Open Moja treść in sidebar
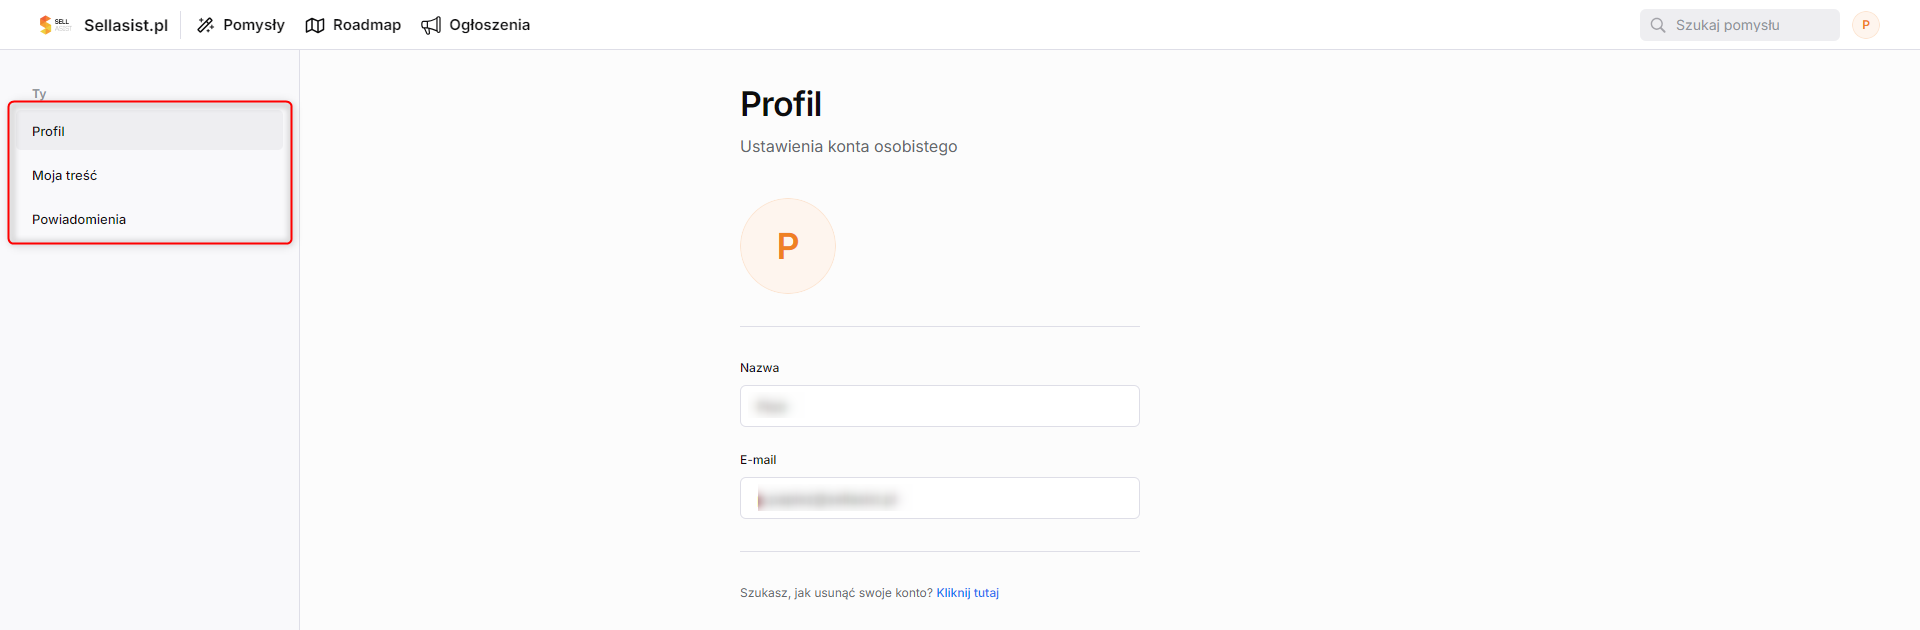This screenshot has height=630, width=1920. (150, 175)
